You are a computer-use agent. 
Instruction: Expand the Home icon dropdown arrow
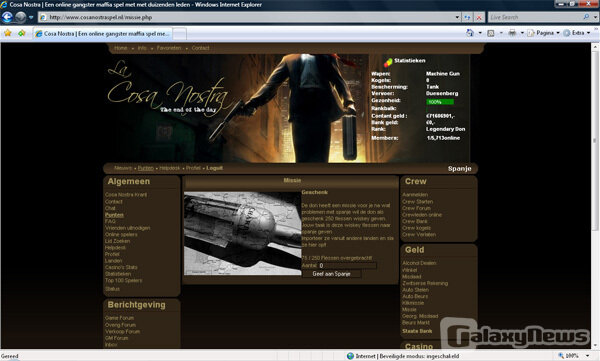480,33
